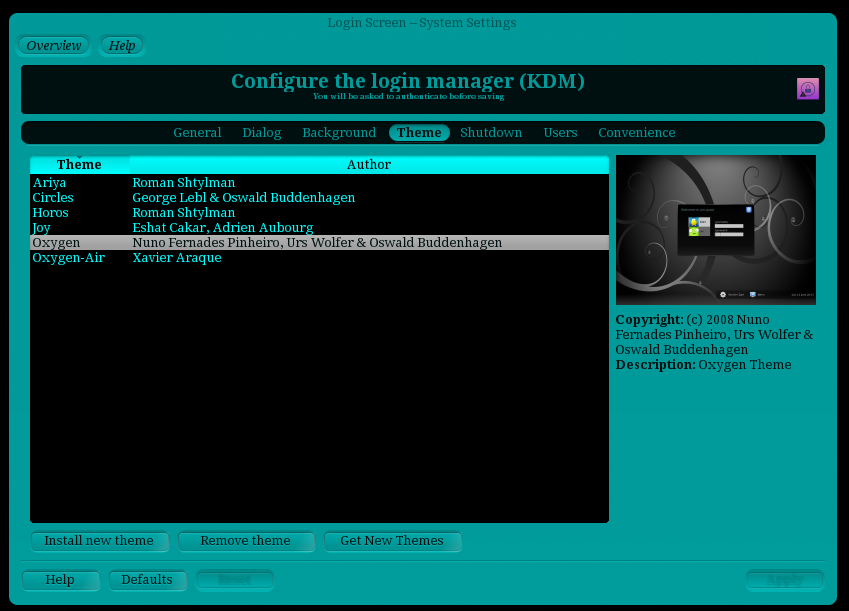Viewport: 849px width, 611px height.
Task: Sort list by Author column header
Action: pyautogui.click(x=369, y=165)
